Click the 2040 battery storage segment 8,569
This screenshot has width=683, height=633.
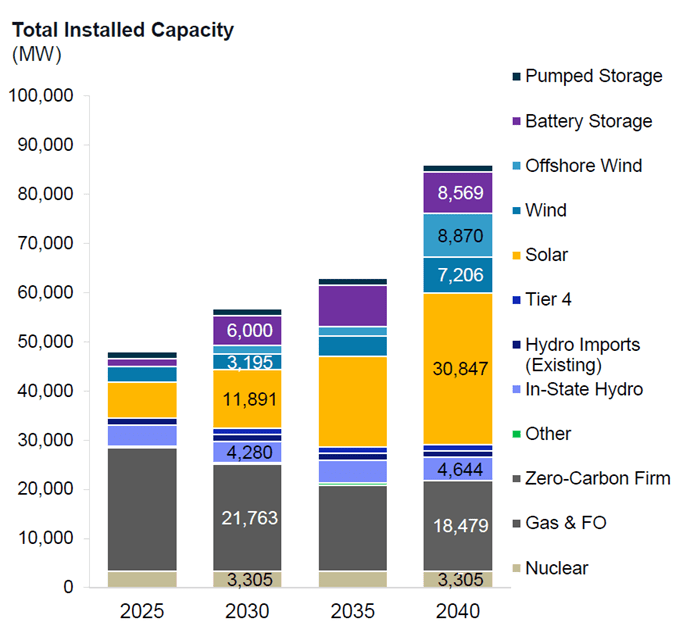458,193
